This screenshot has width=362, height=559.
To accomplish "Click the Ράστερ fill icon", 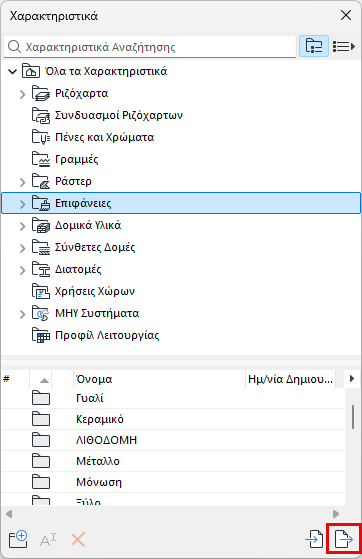I will coord(40,181).
